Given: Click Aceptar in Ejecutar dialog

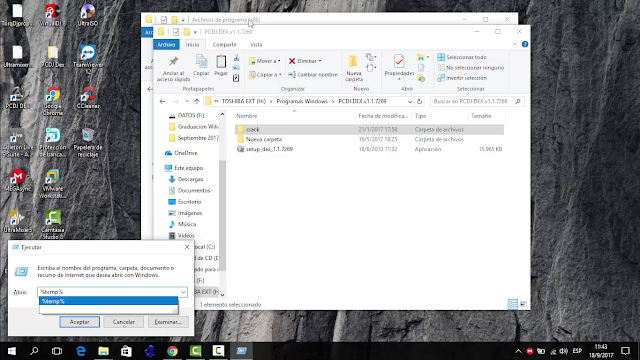Looking at the screenshot, I should tap(80, 322).
